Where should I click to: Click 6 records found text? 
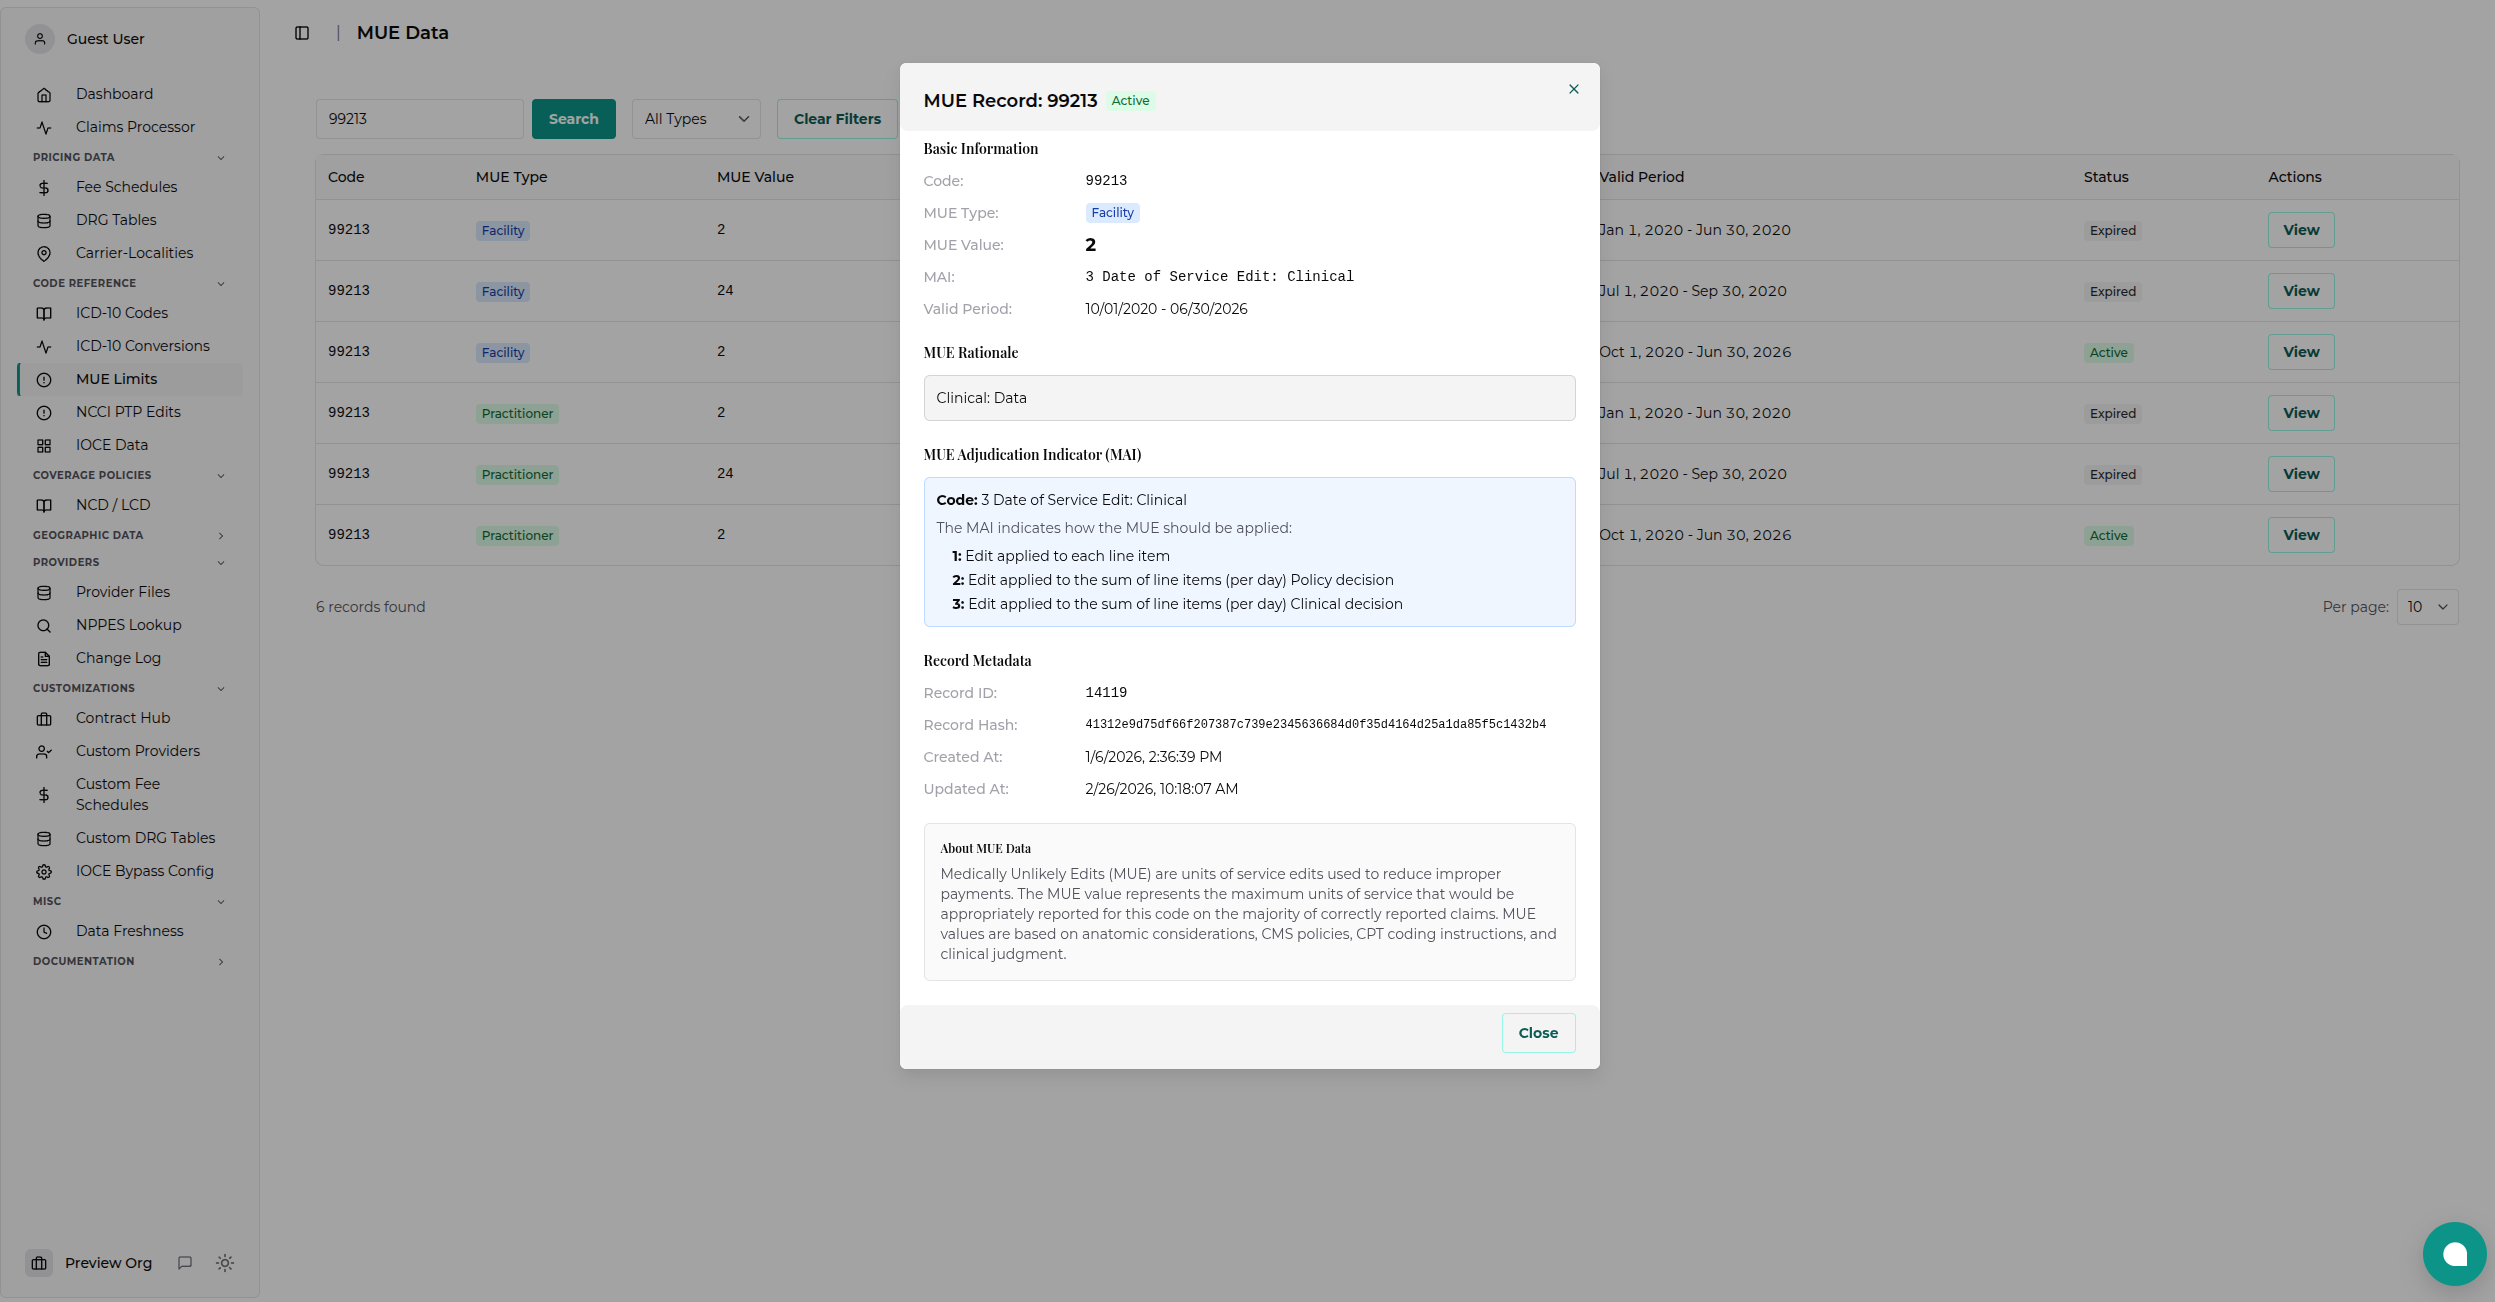(370, 607)
